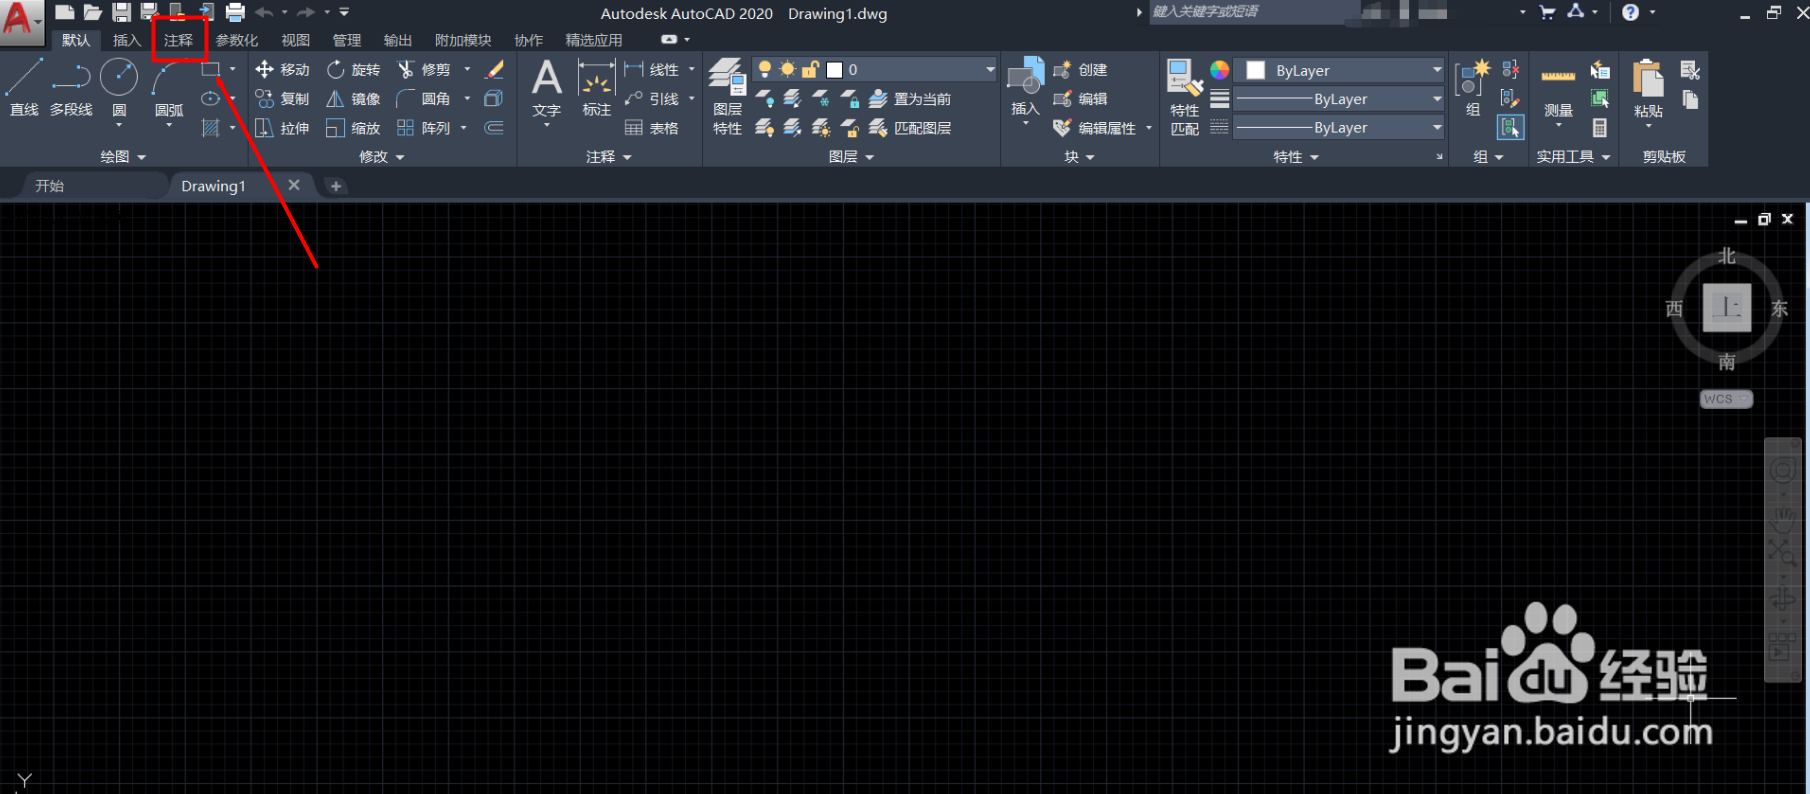Start the Stretch (拉伸) command
This screenshot has height=794, width=1810.
pos(283,128)
